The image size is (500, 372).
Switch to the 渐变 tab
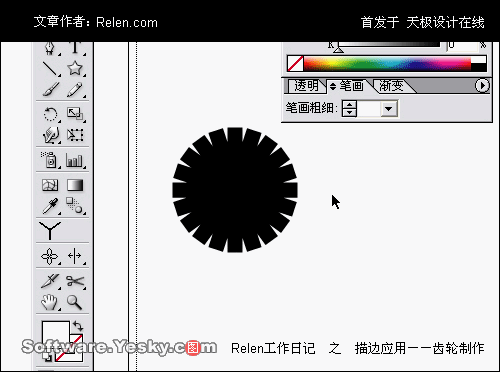pos(391,86)
